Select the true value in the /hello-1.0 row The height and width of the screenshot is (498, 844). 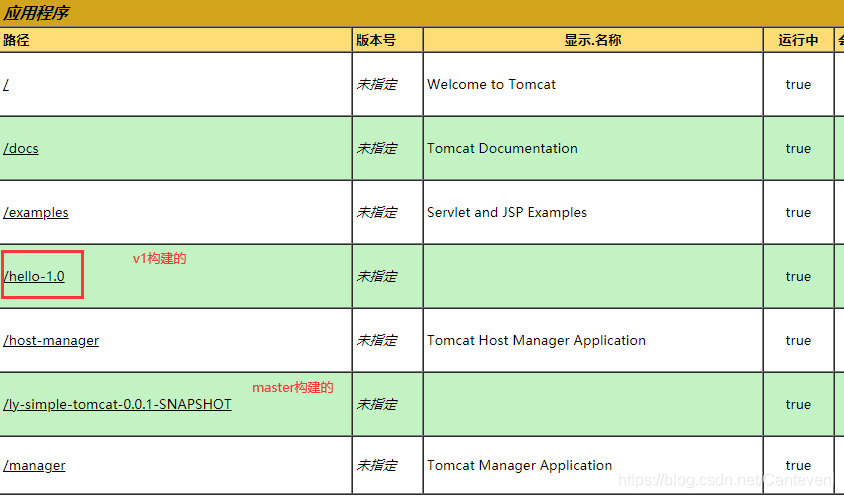798,277
